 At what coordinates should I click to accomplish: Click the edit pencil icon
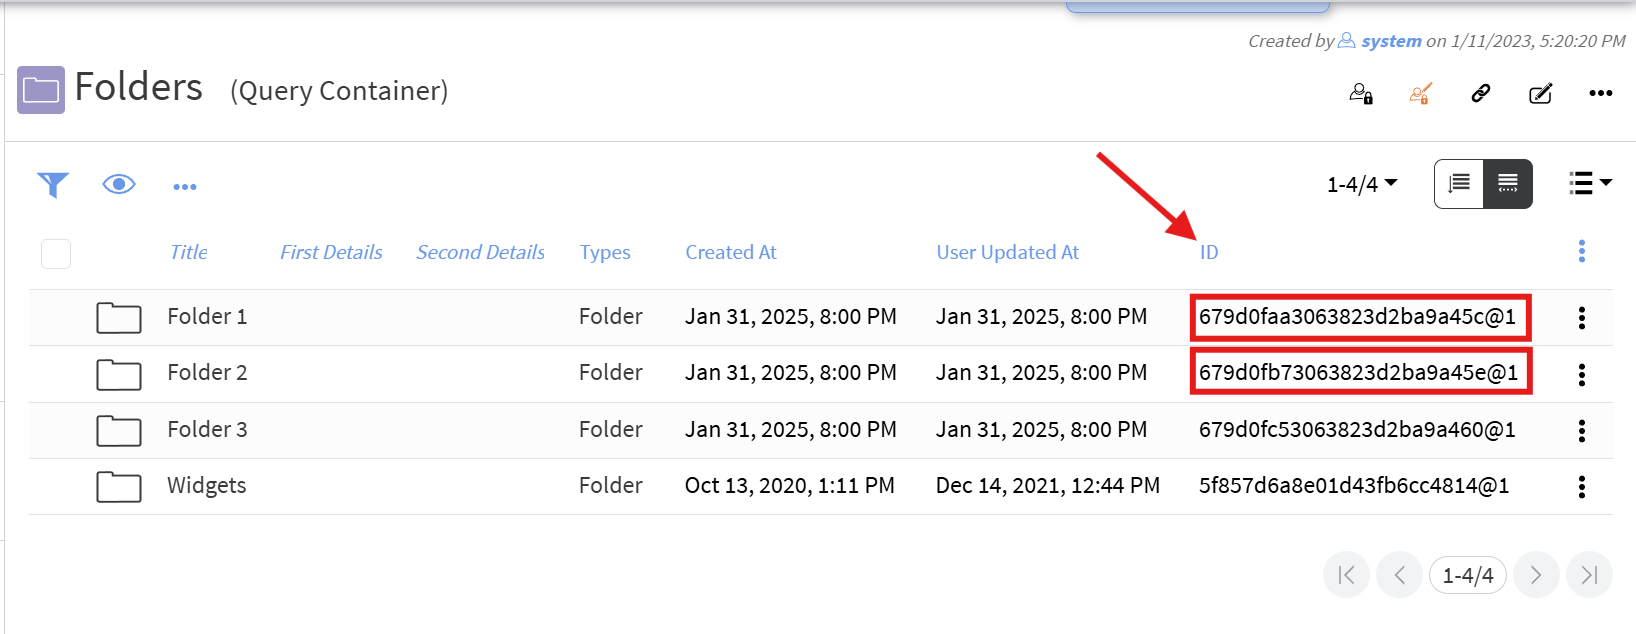pos(1541,94)
